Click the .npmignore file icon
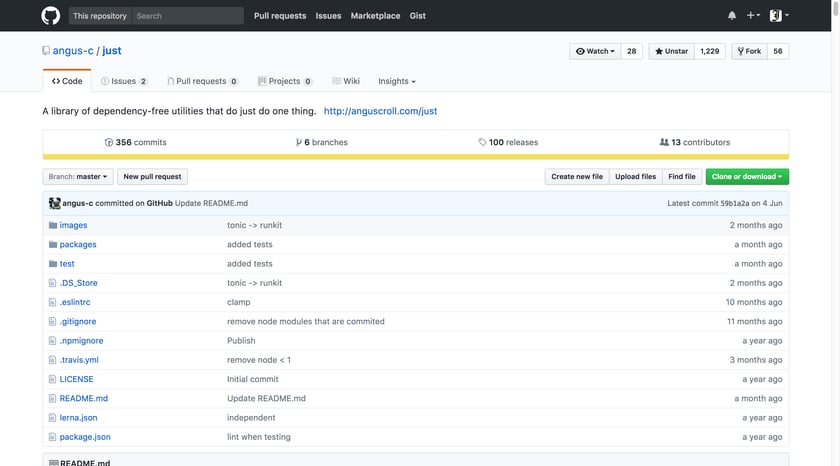This screenshot has height=466, width=840. point(52,341)
